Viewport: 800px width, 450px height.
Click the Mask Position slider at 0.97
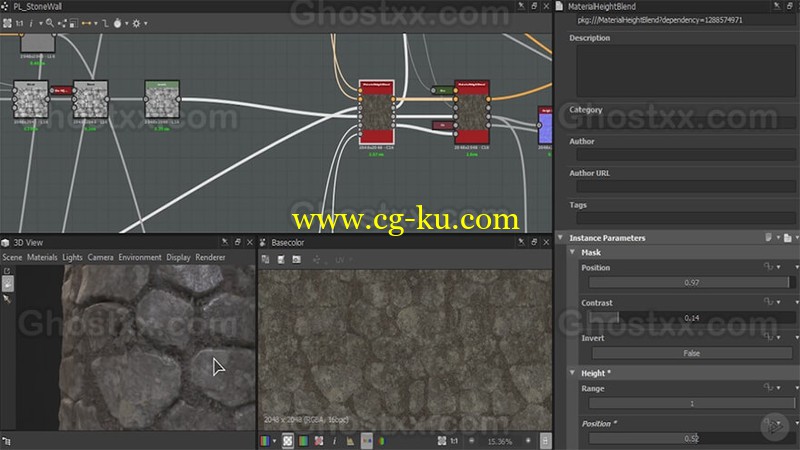[691, 282]
